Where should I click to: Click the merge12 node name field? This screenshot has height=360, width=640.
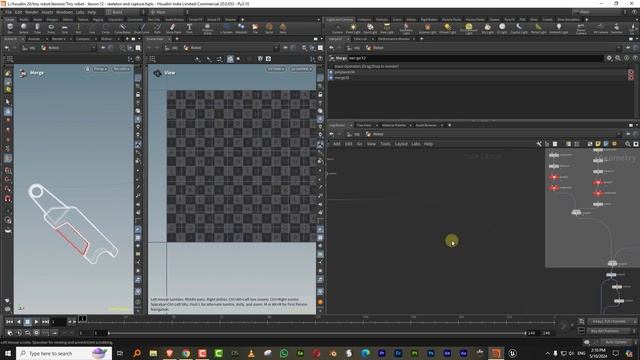476,58
